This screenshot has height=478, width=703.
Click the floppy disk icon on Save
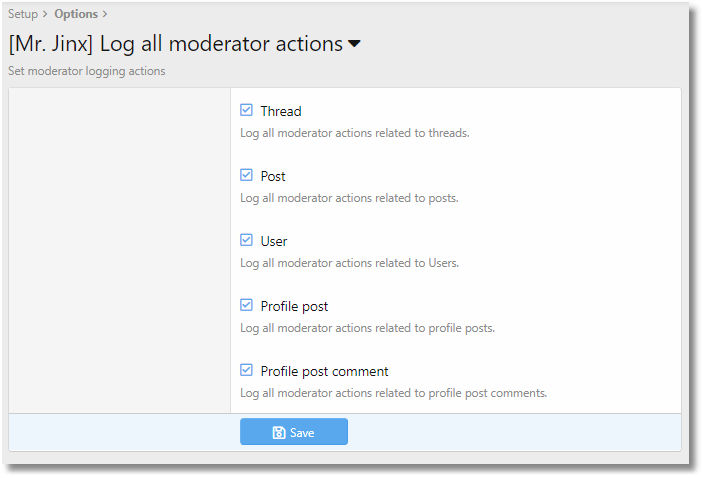(x=279, y=433)
